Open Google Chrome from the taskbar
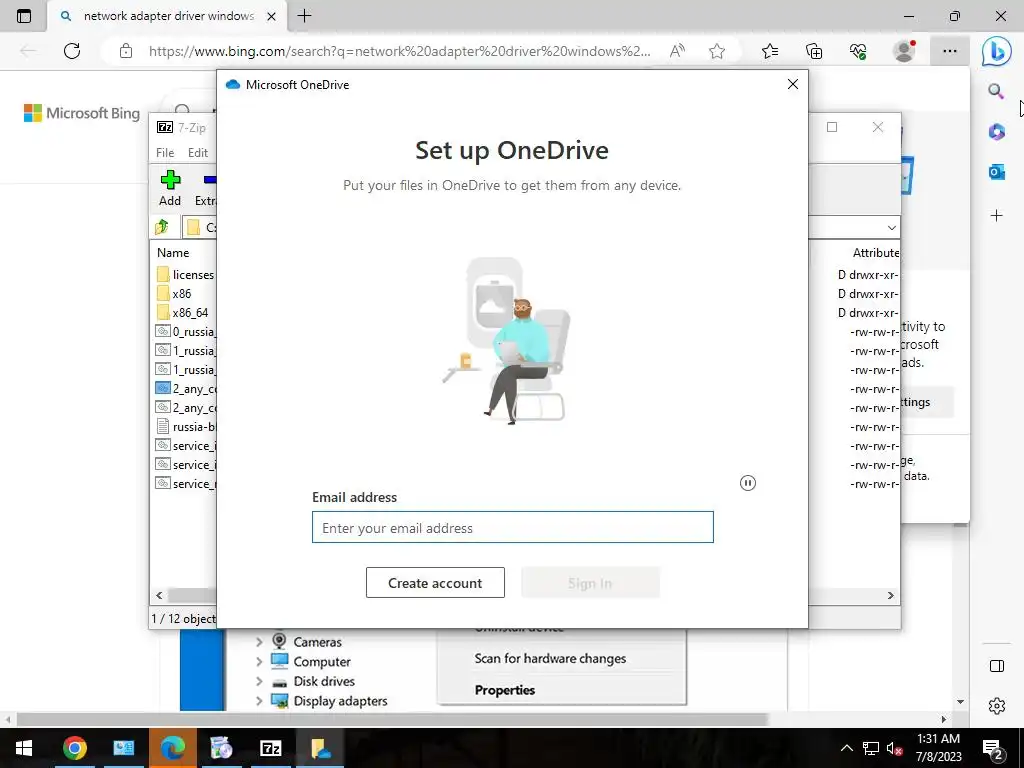This screenshot has width=1024, height=768. coord(74,748)
